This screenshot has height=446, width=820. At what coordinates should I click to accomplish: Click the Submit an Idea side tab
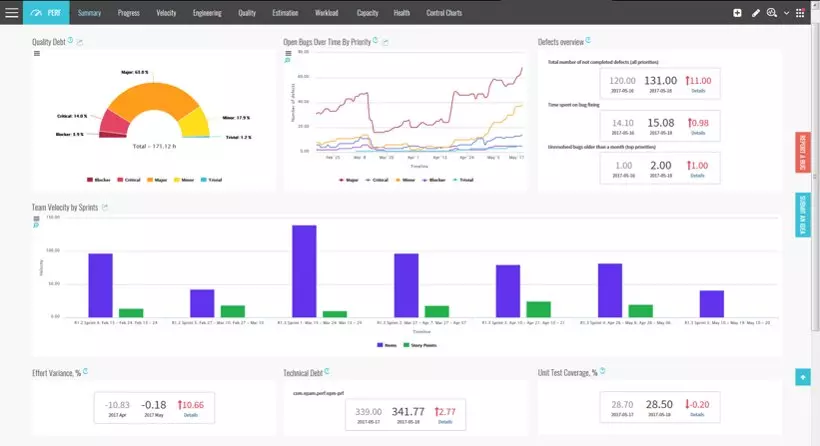click(x=803, y=215)
